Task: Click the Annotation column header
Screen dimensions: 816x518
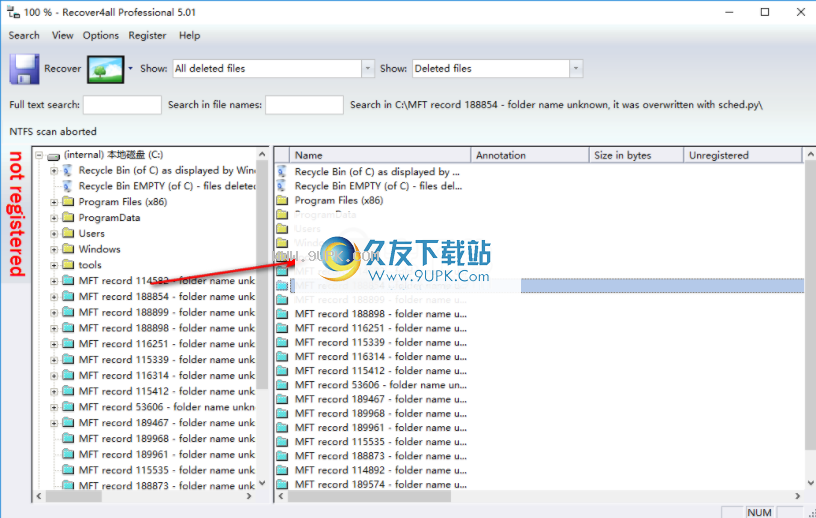Action: click(x=530, y=155)
